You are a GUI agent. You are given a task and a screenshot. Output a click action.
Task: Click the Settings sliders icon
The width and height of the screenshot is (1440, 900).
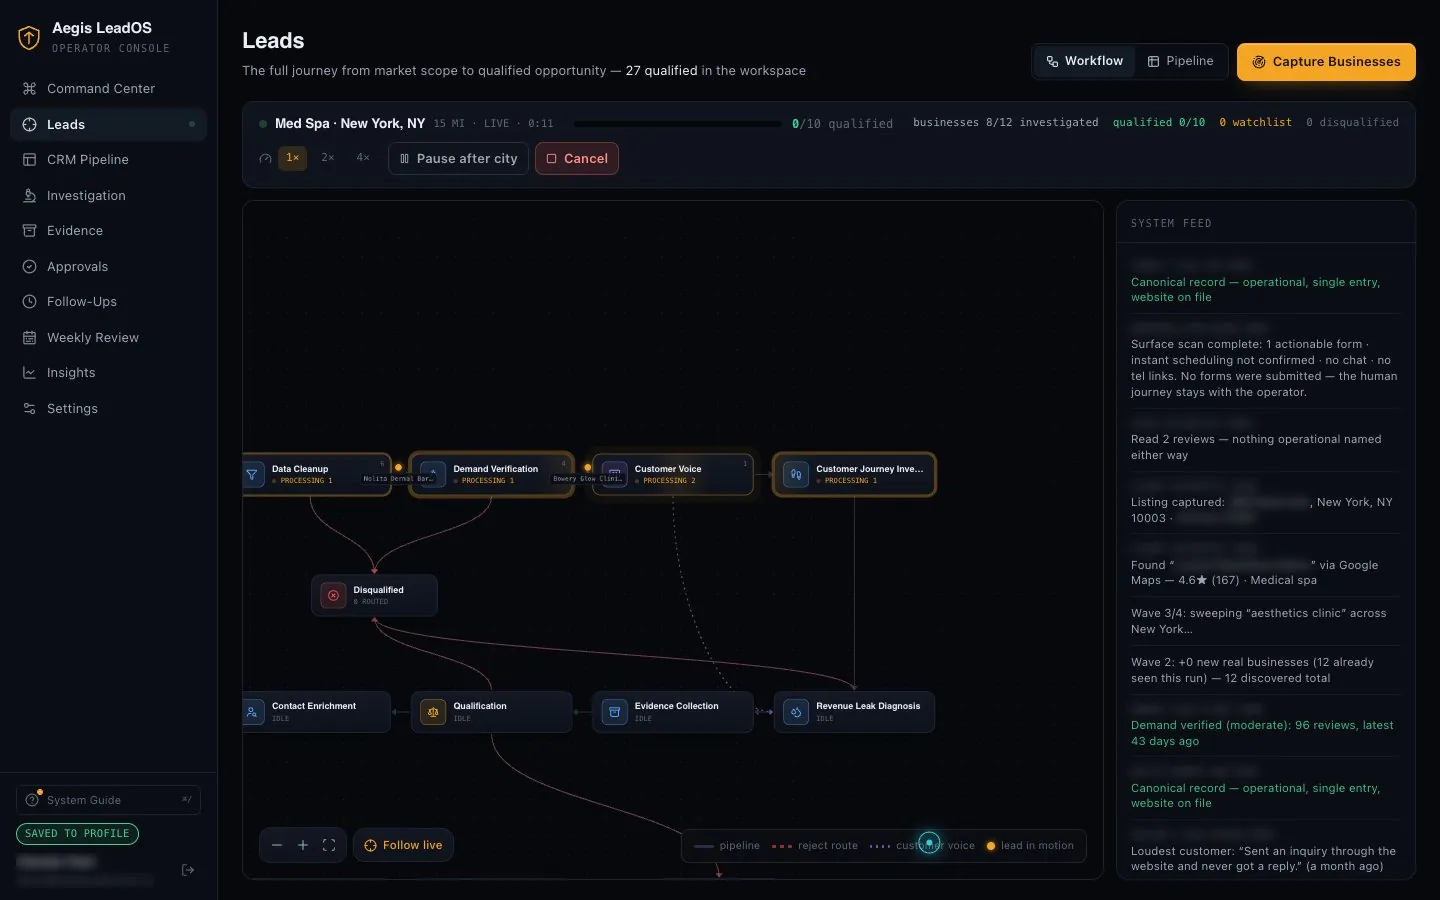coord(29,409)
